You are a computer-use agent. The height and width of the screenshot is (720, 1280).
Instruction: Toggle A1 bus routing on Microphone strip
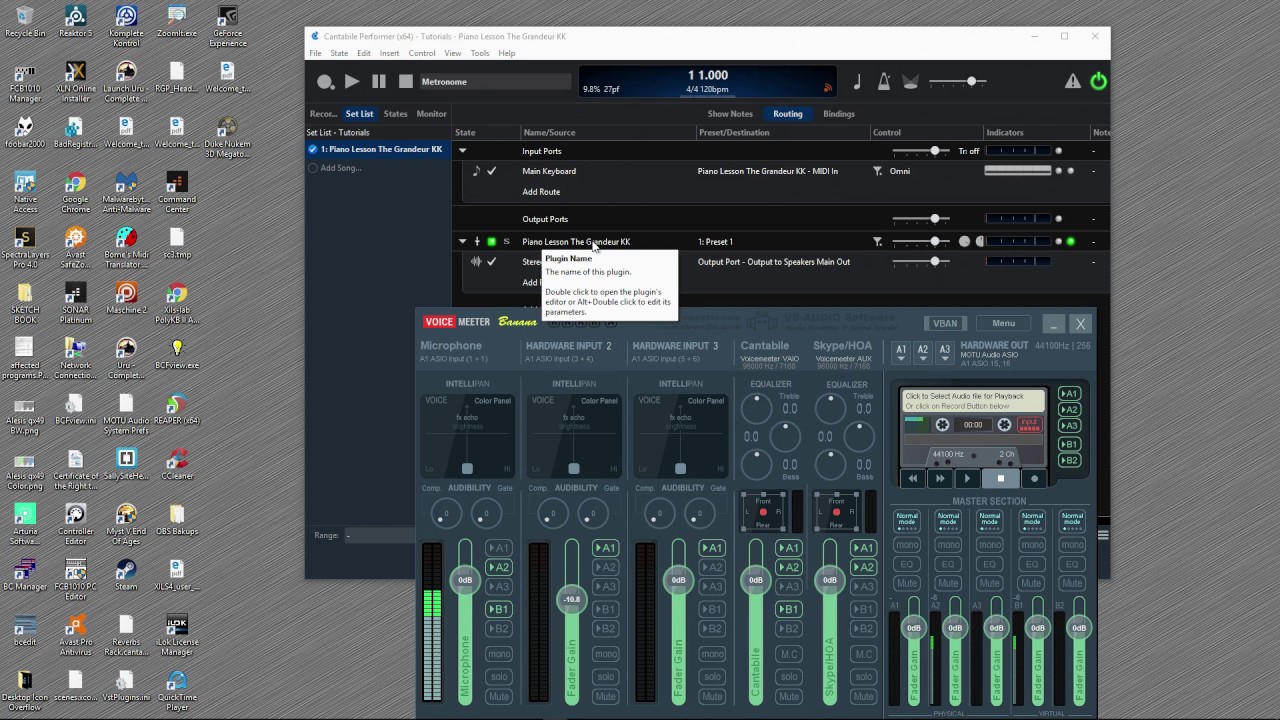click(498, 548)
